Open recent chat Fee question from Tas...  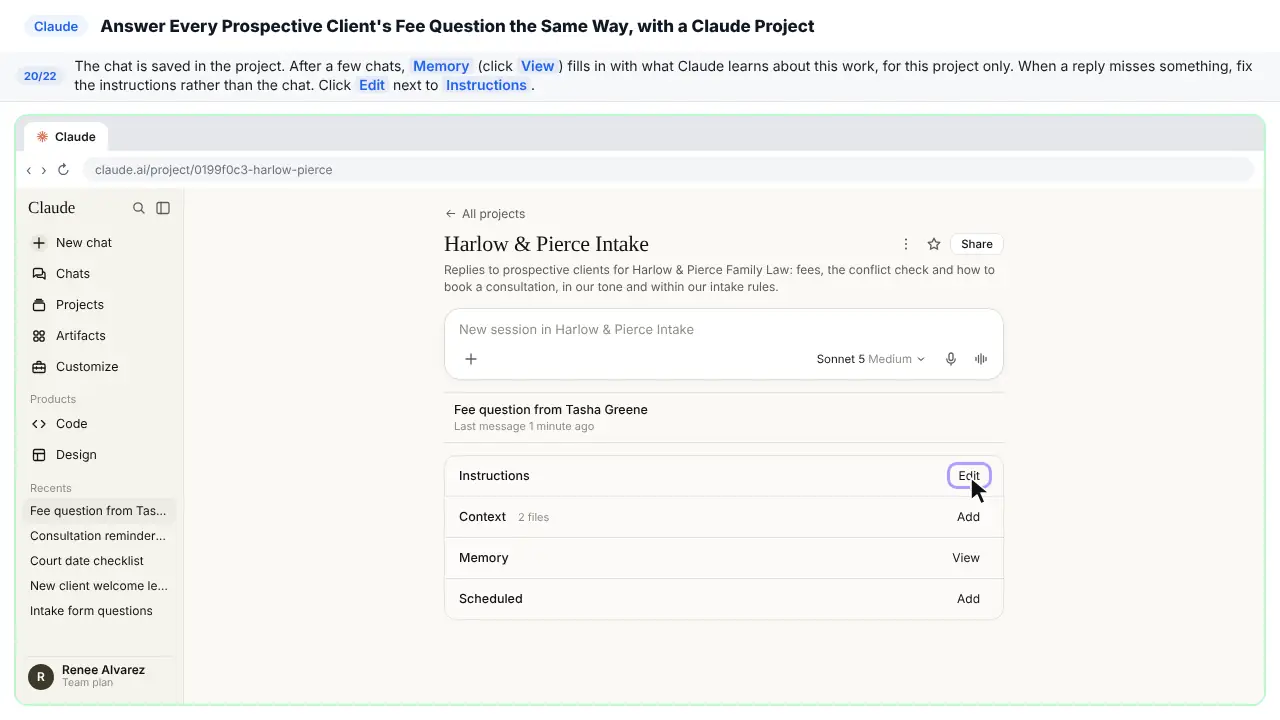(x=98, y=511)
